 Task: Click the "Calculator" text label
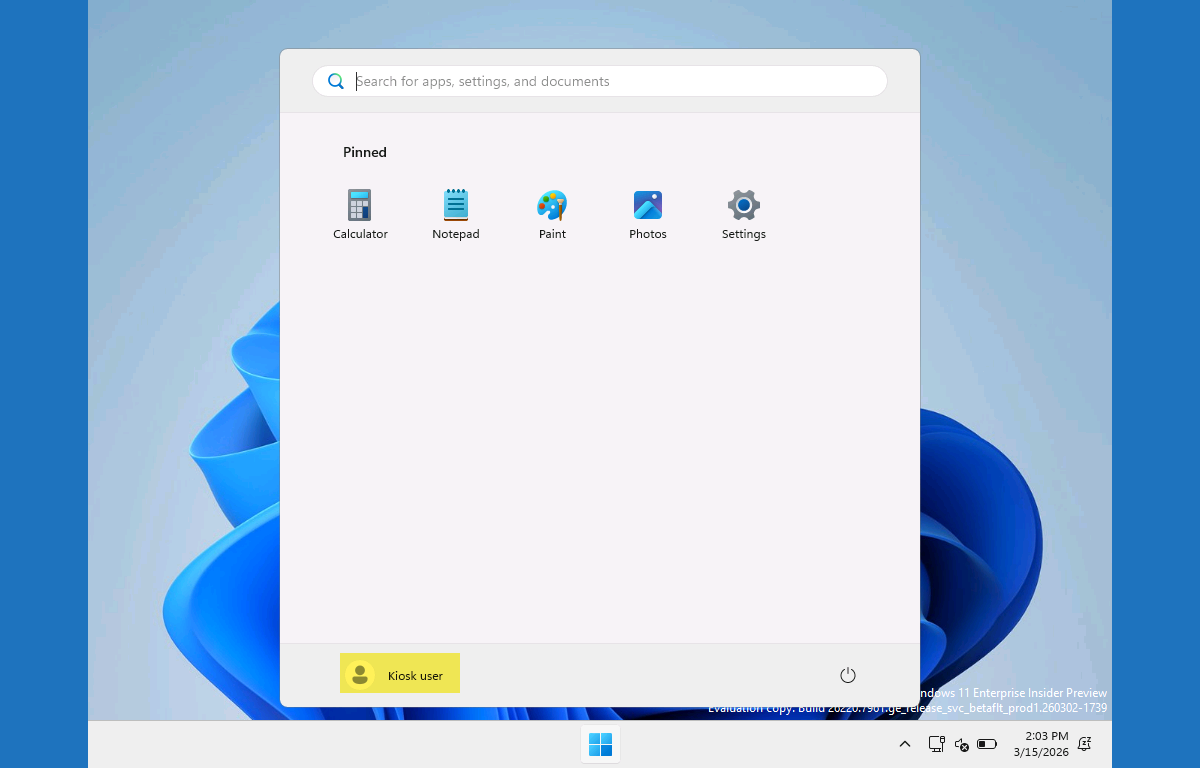tap(360, 234)
